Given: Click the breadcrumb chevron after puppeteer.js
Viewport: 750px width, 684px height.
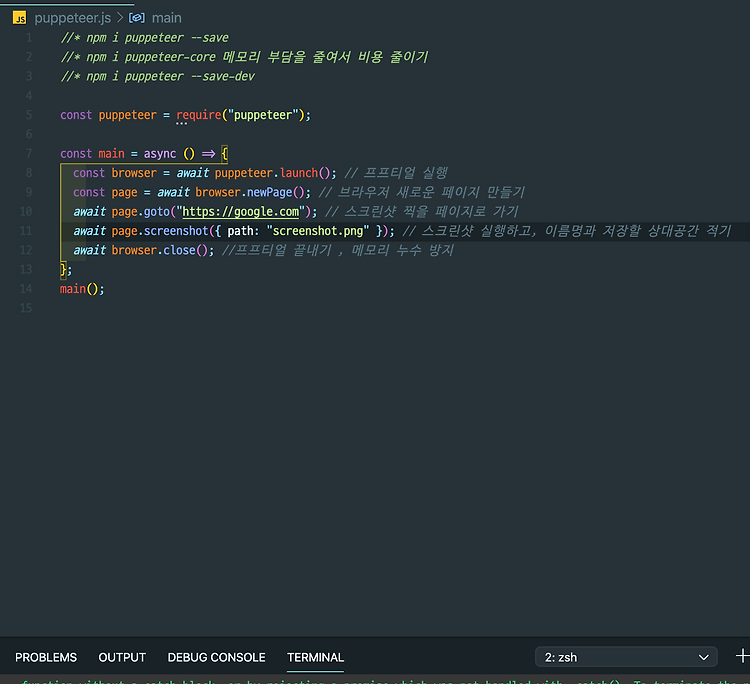Looking at the screenshot, I should coord(120,18).
